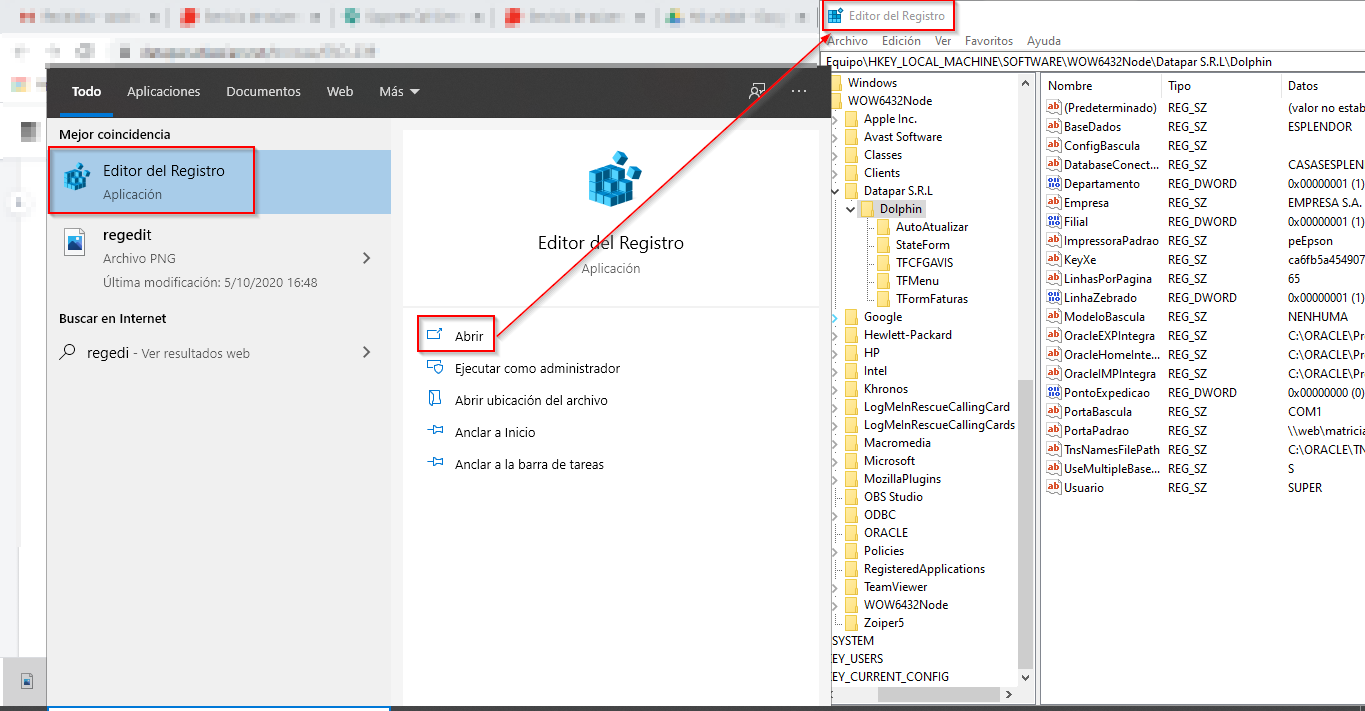Choose Abrir ubicación del archivo
The height and width of the screenshot is (711, 1365).
[531, 400]
